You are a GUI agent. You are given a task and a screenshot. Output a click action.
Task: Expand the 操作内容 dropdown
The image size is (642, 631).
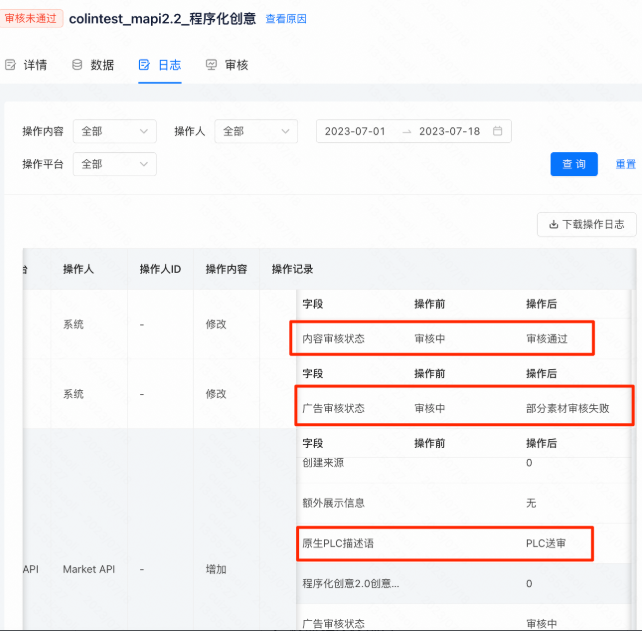114,131
